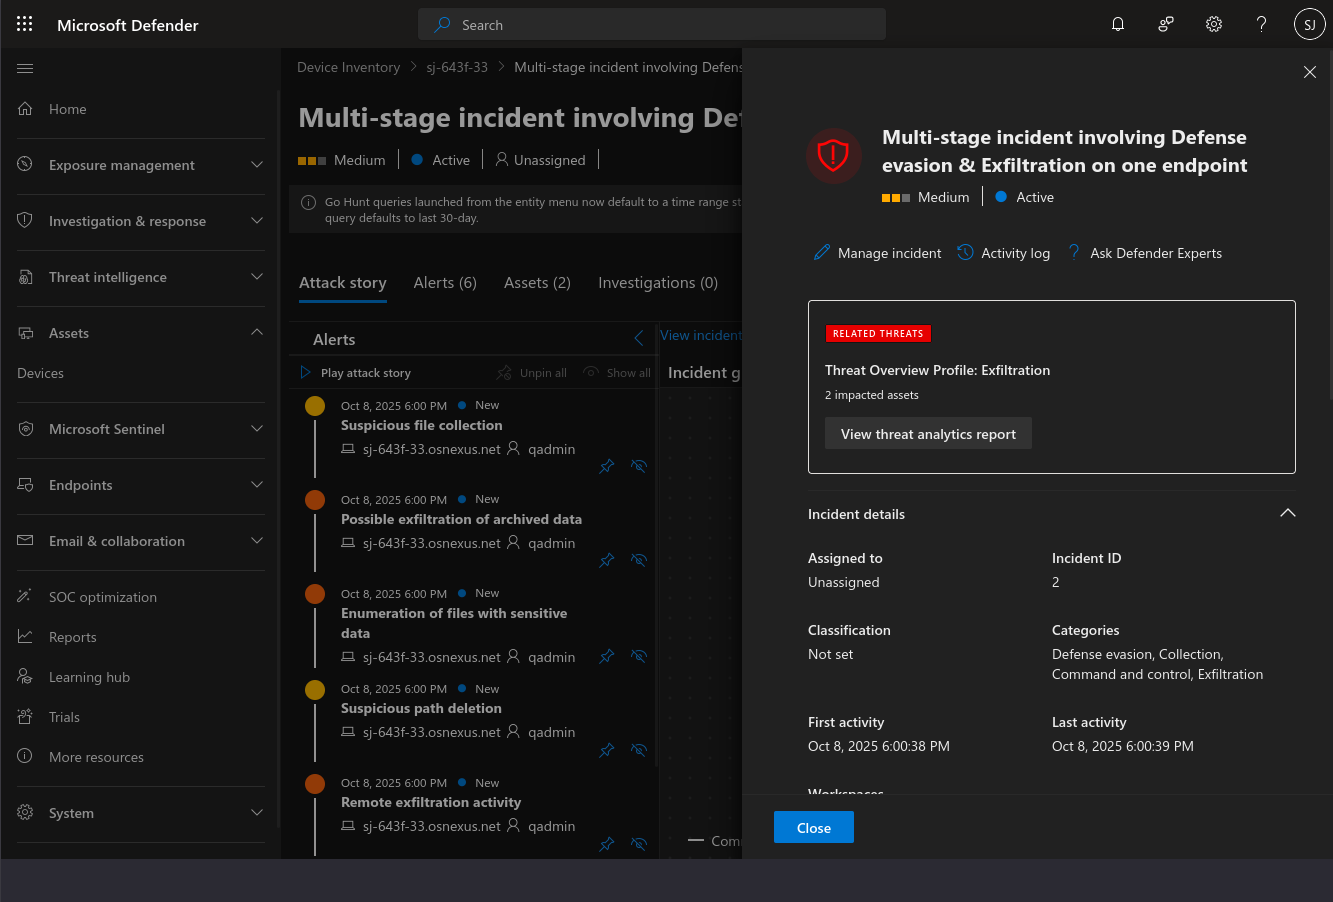Click the Manage incident pencil icon

(x=822, y=253)
